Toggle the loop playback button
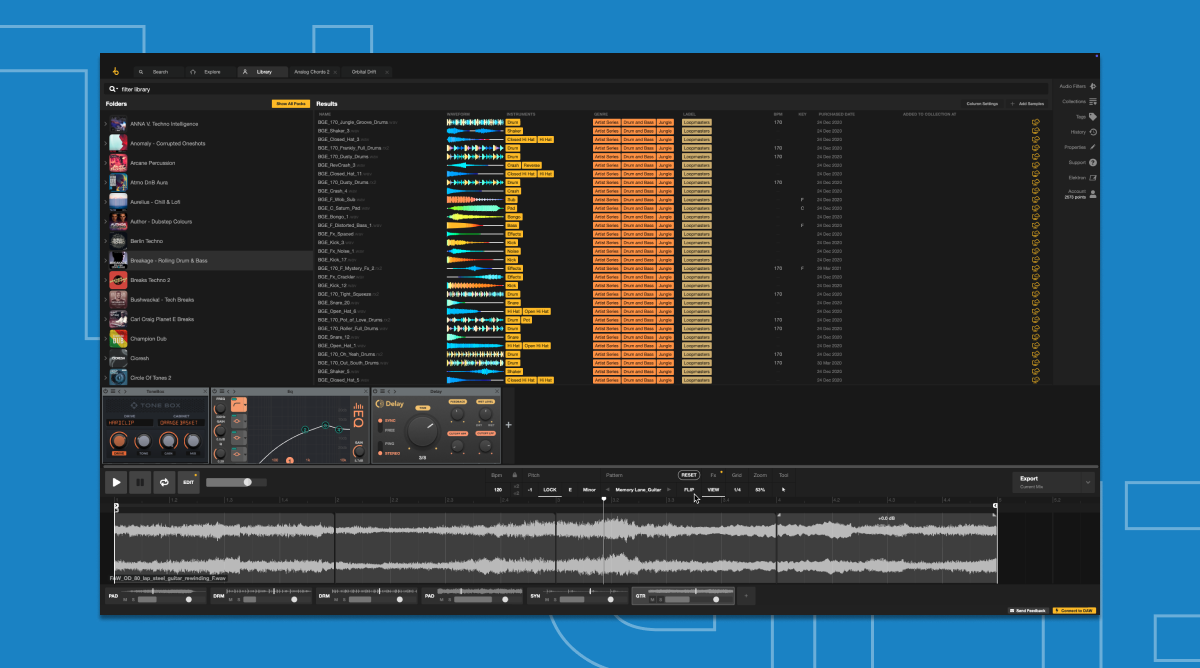 (164, 482)
